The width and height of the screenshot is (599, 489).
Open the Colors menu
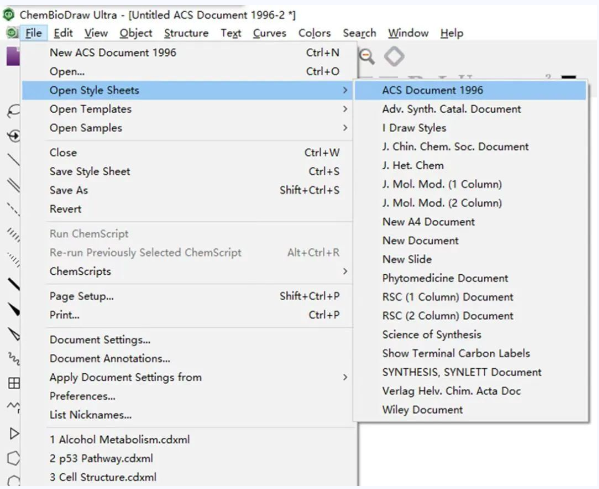[314, 33]
